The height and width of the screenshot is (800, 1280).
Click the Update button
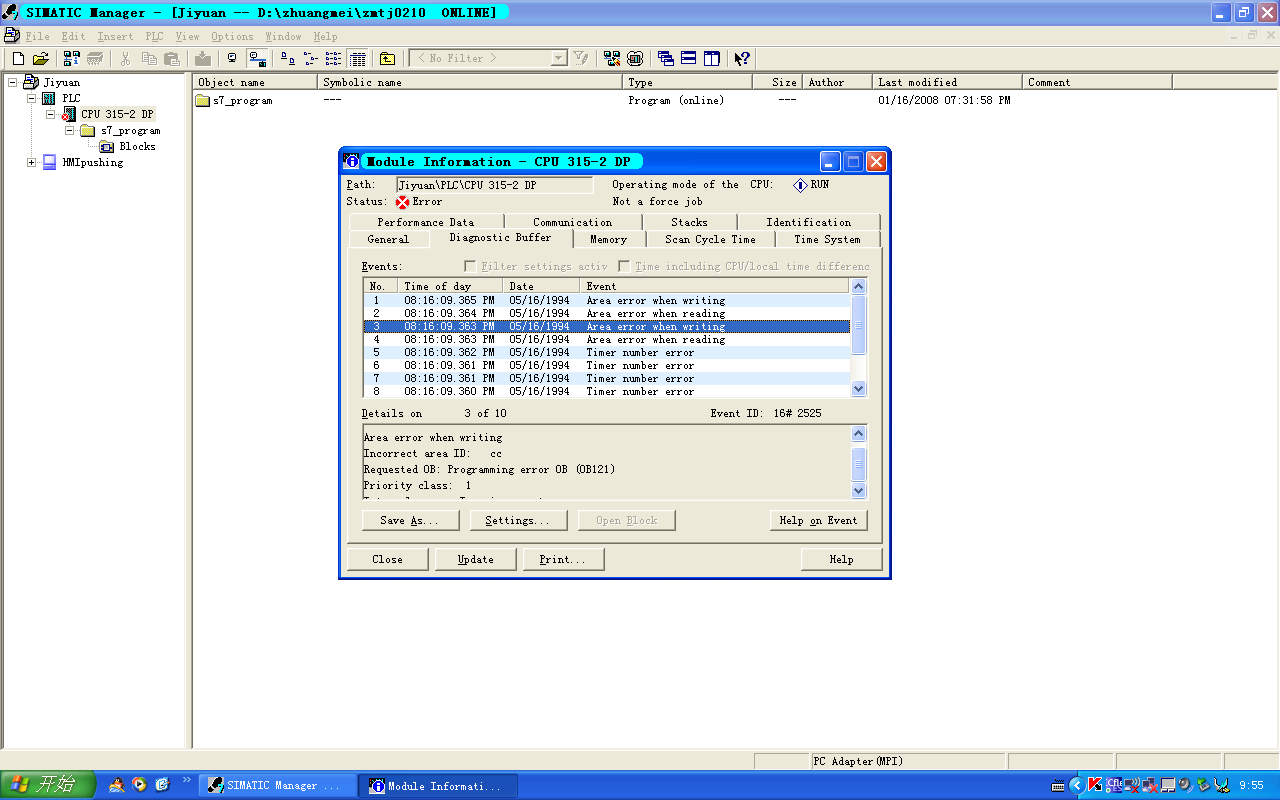point(476,559)
